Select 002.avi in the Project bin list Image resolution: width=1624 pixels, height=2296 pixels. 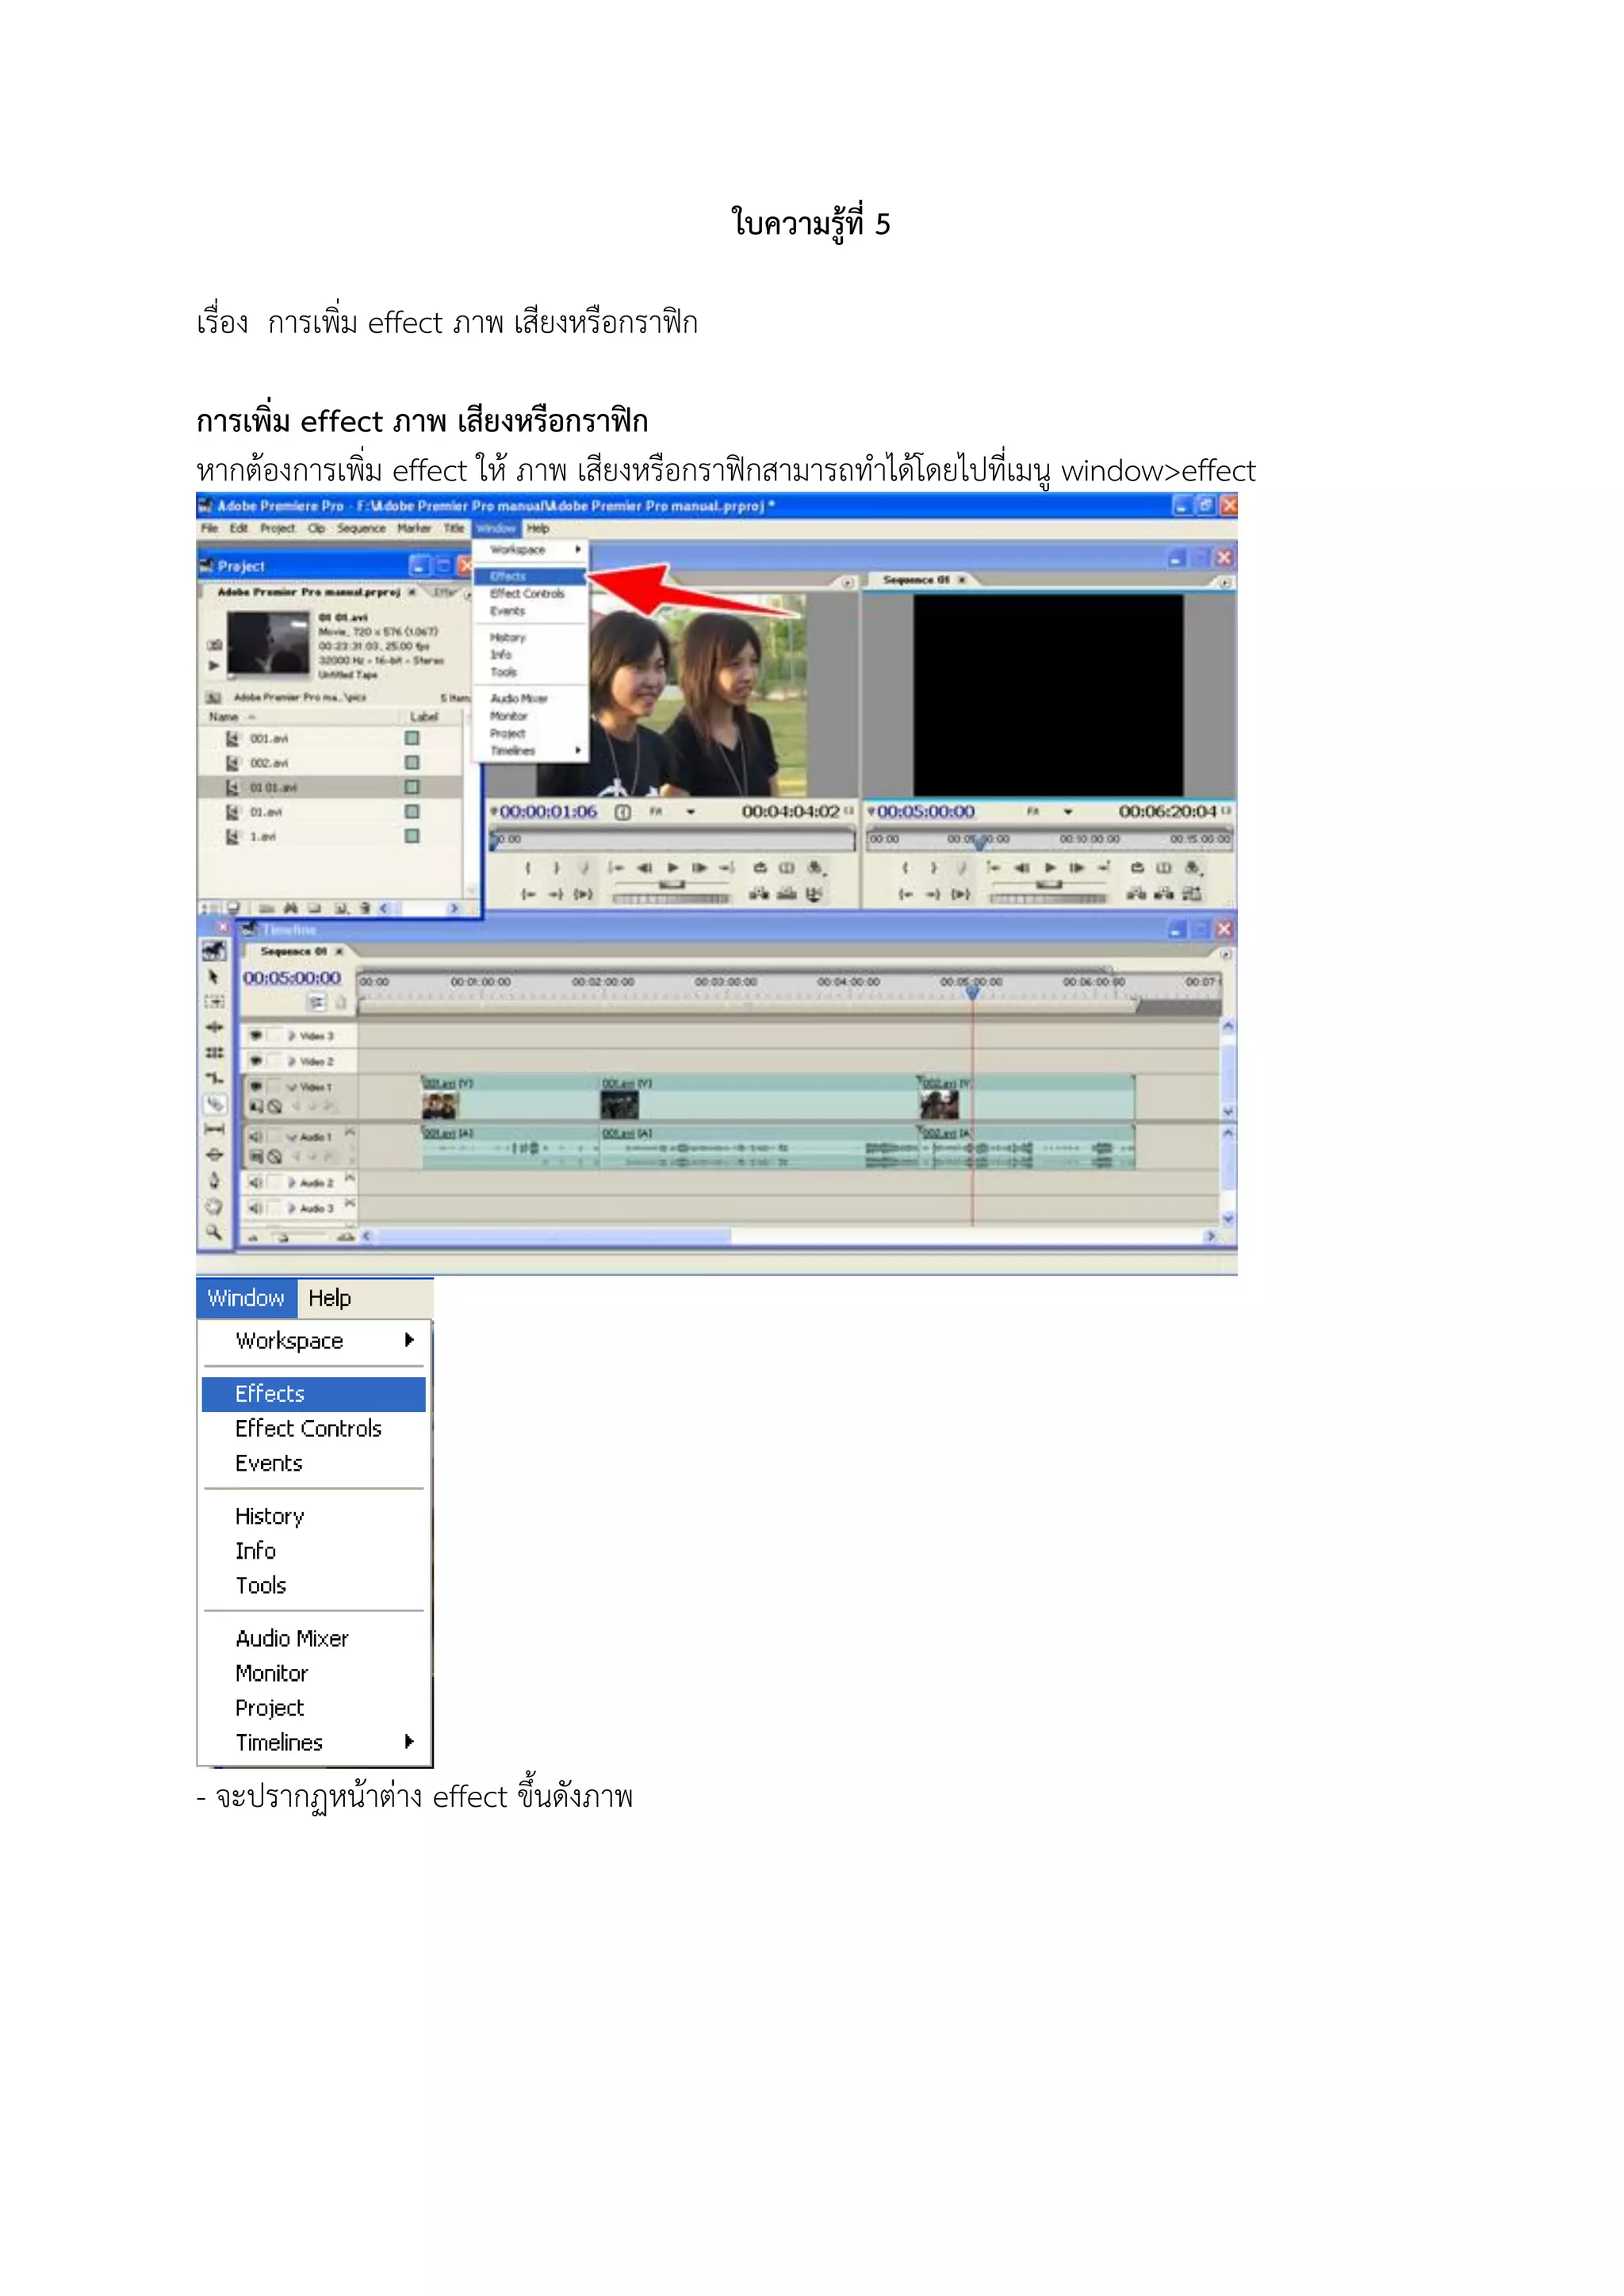[x=269, y=763]
